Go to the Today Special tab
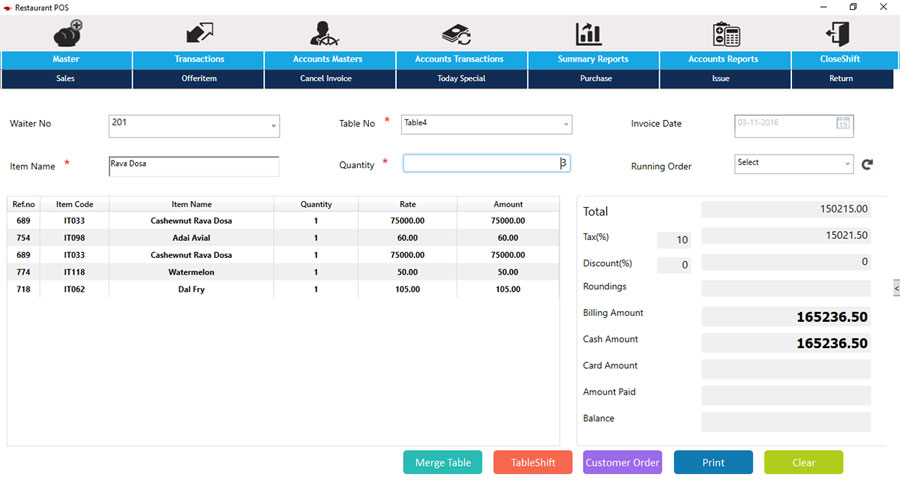 (460, 78)
